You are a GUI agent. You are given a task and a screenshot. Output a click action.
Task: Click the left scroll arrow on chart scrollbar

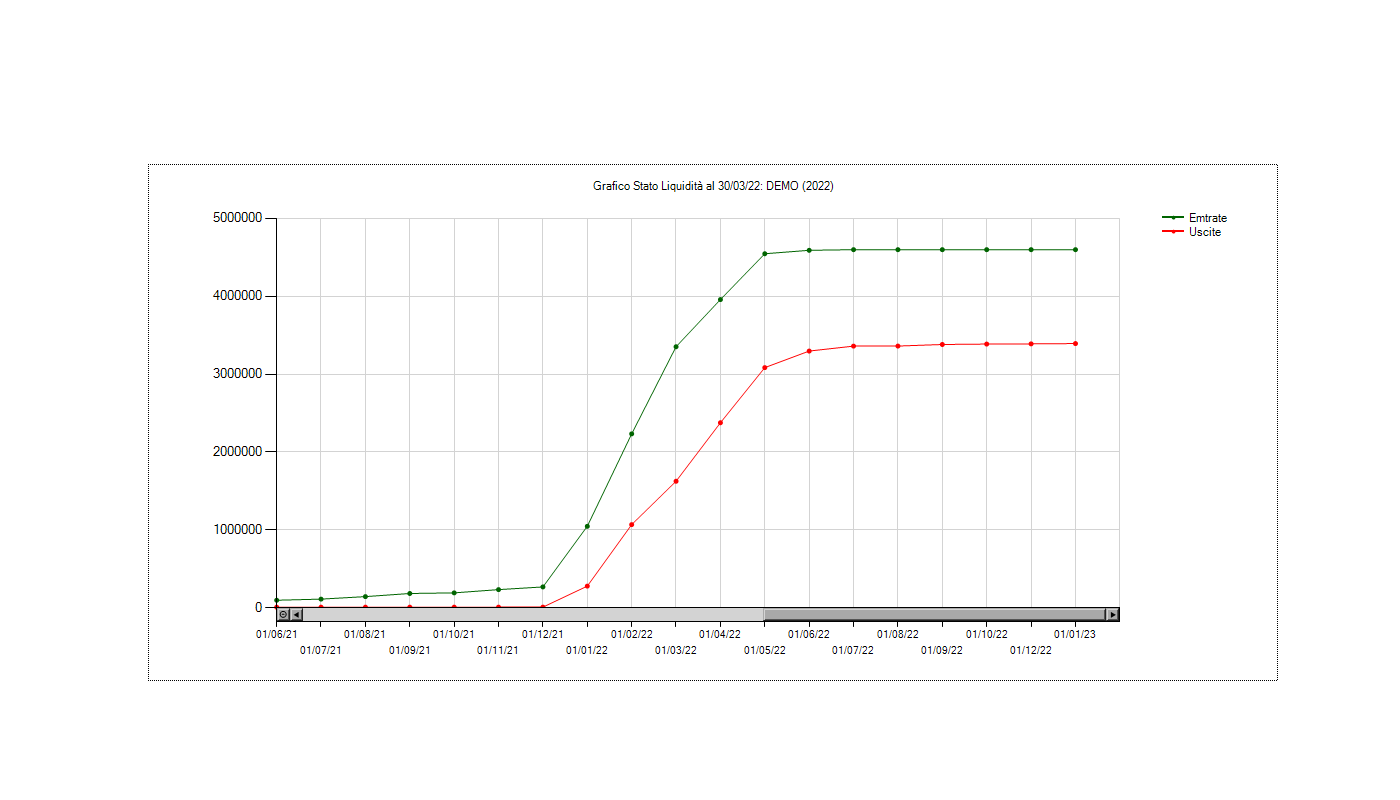(296, 614)
